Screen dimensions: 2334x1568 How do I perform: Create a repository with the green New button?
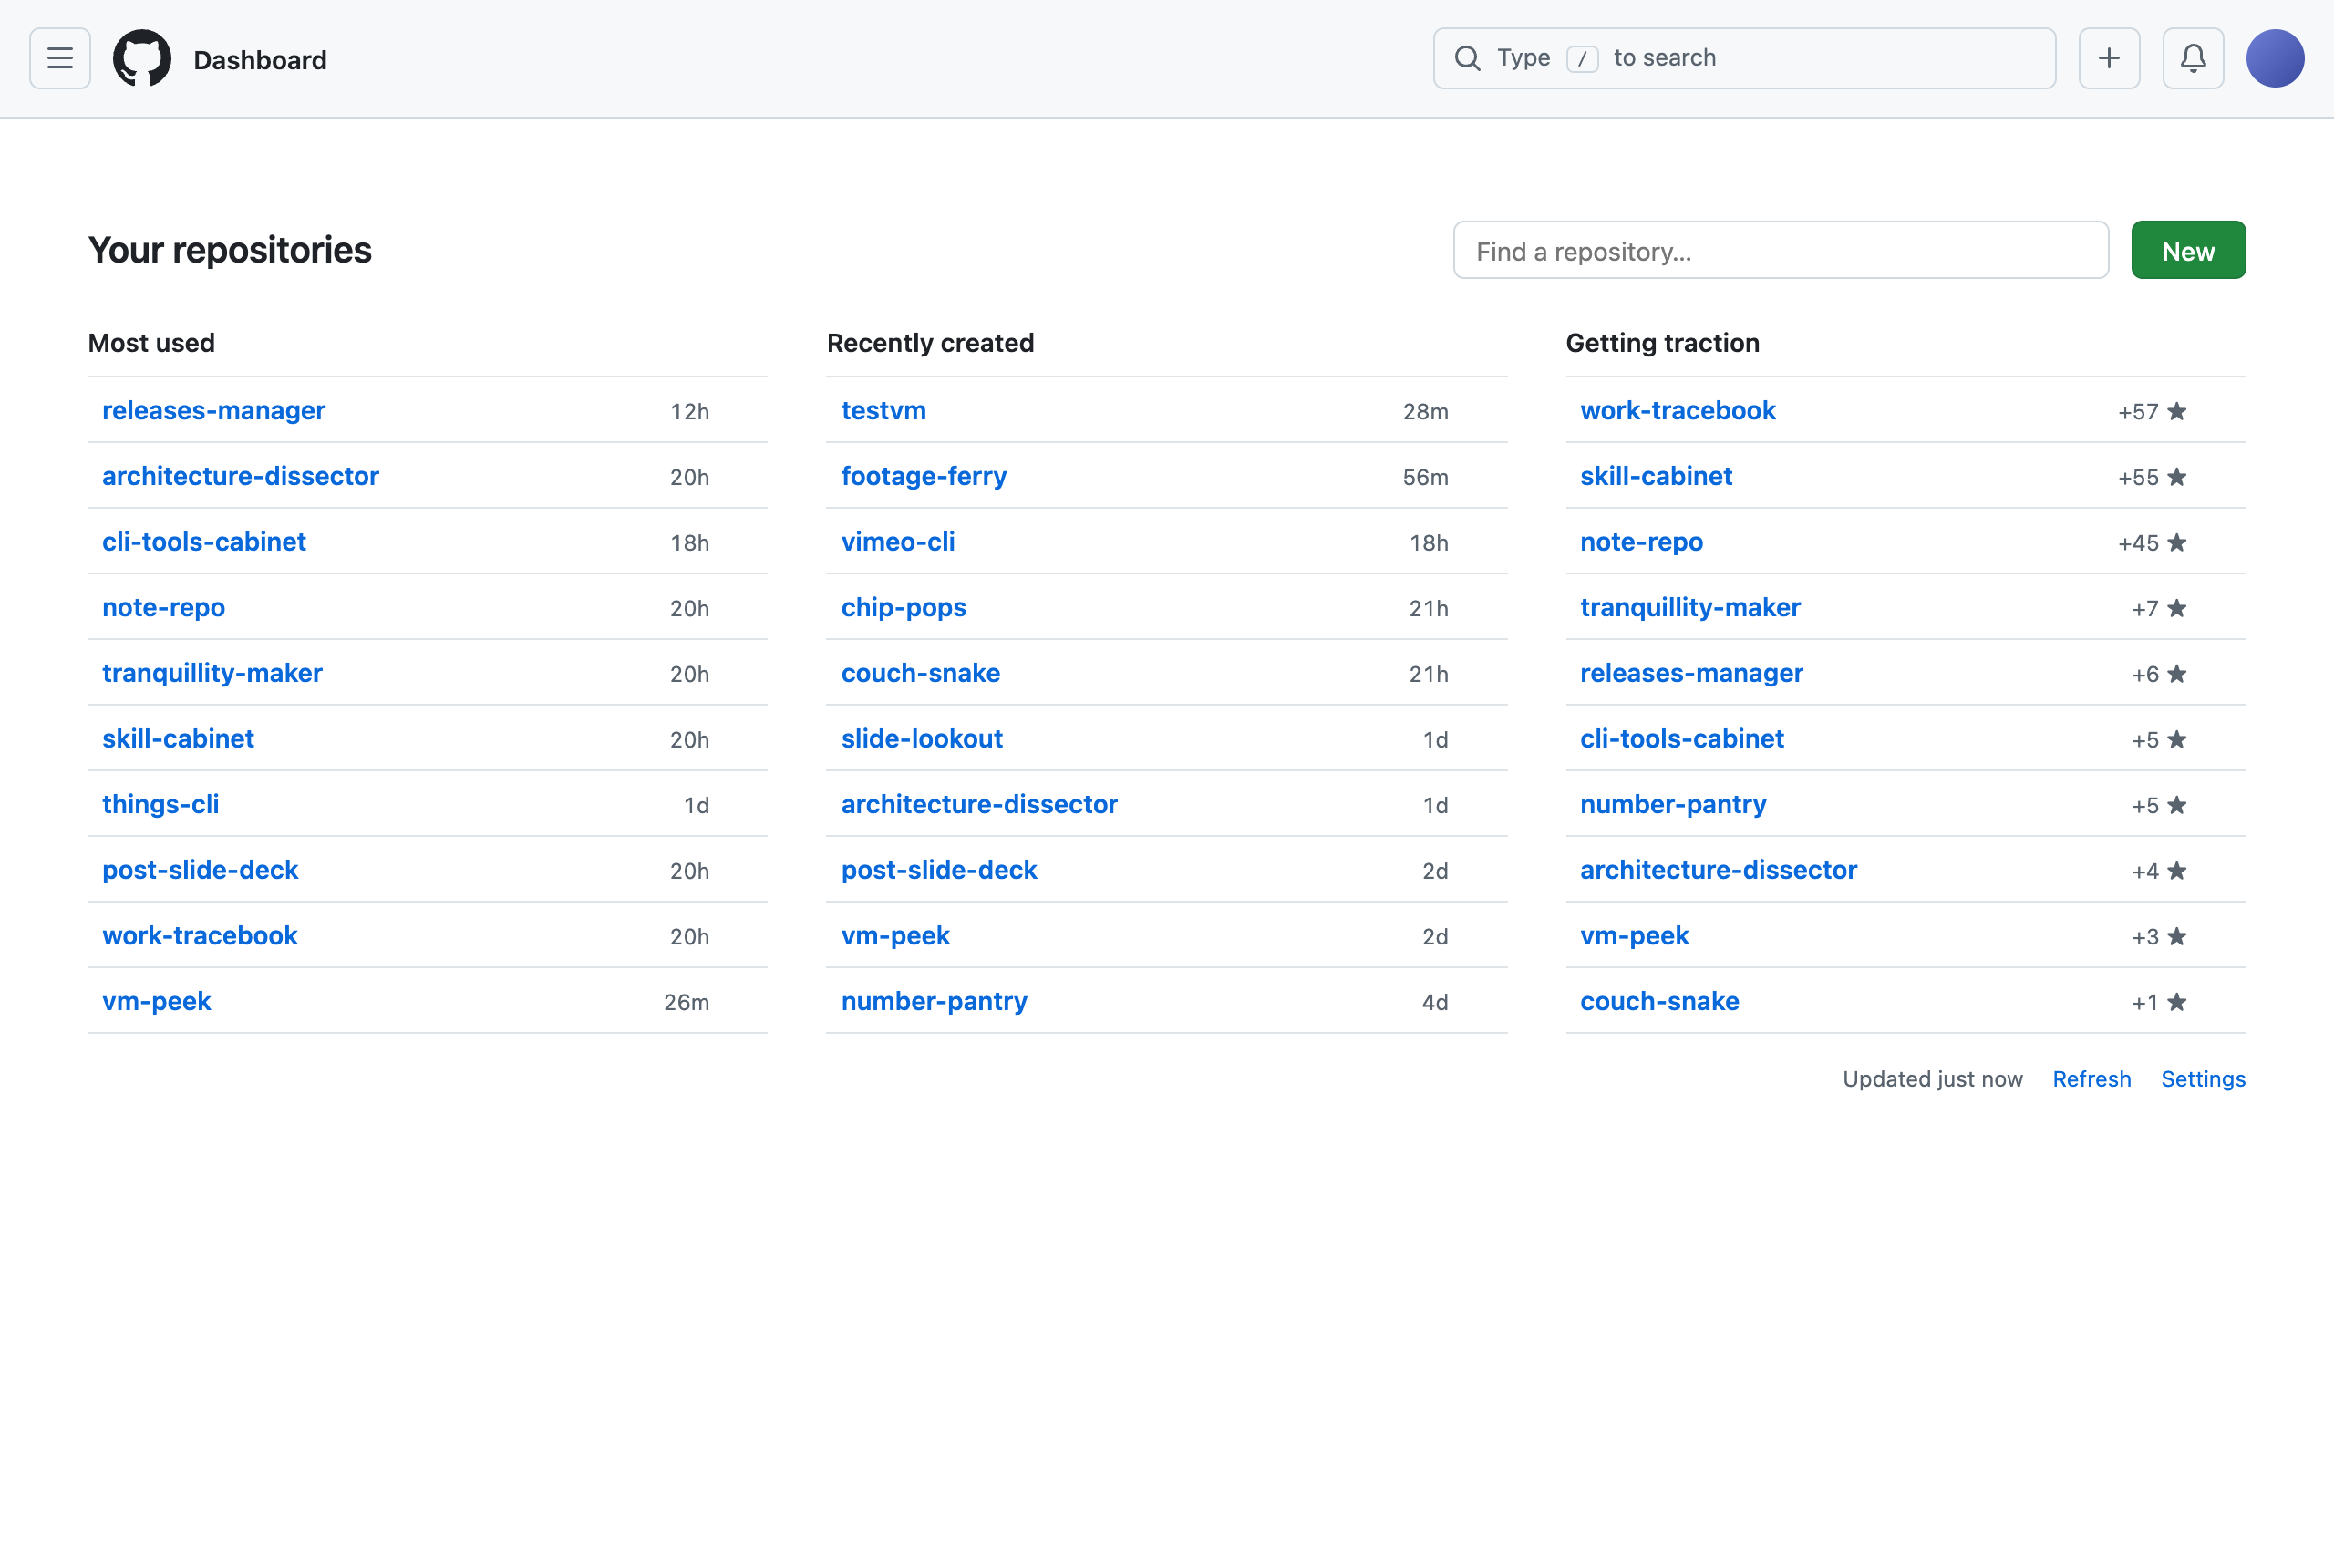[x=2188, y=250]
